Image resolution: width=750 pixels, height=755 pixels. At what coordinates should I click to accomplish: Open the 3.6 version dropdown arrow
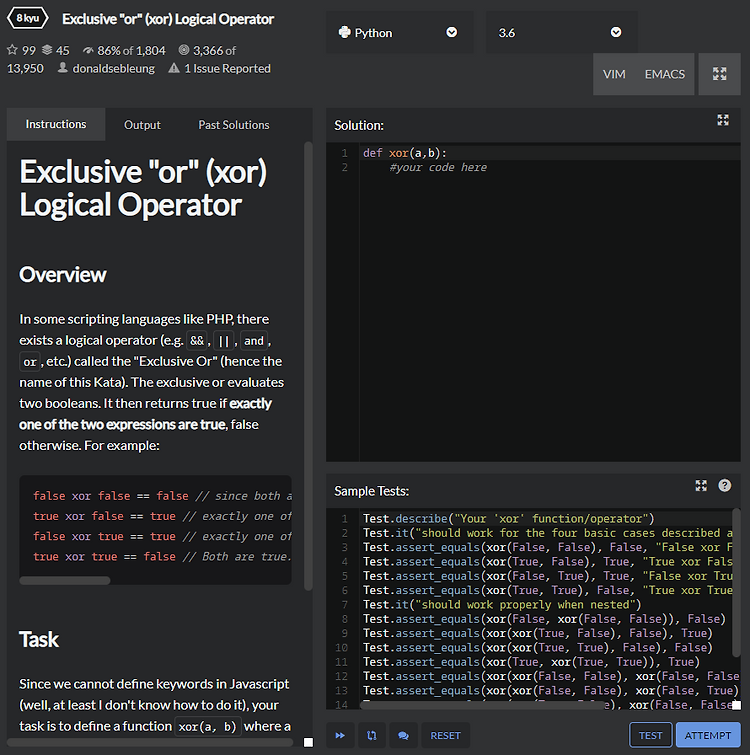point(616,32)
